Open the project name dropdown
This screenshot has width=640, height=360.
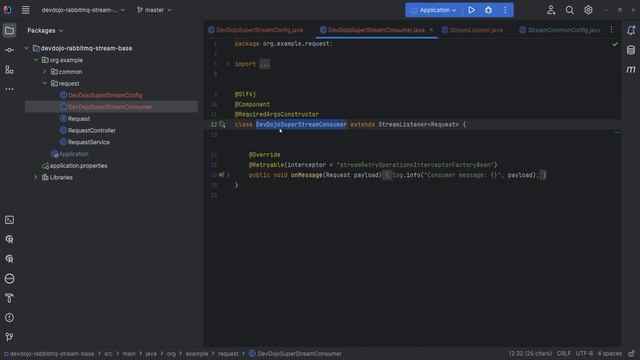pyautogui.click(x=83, y=10)
